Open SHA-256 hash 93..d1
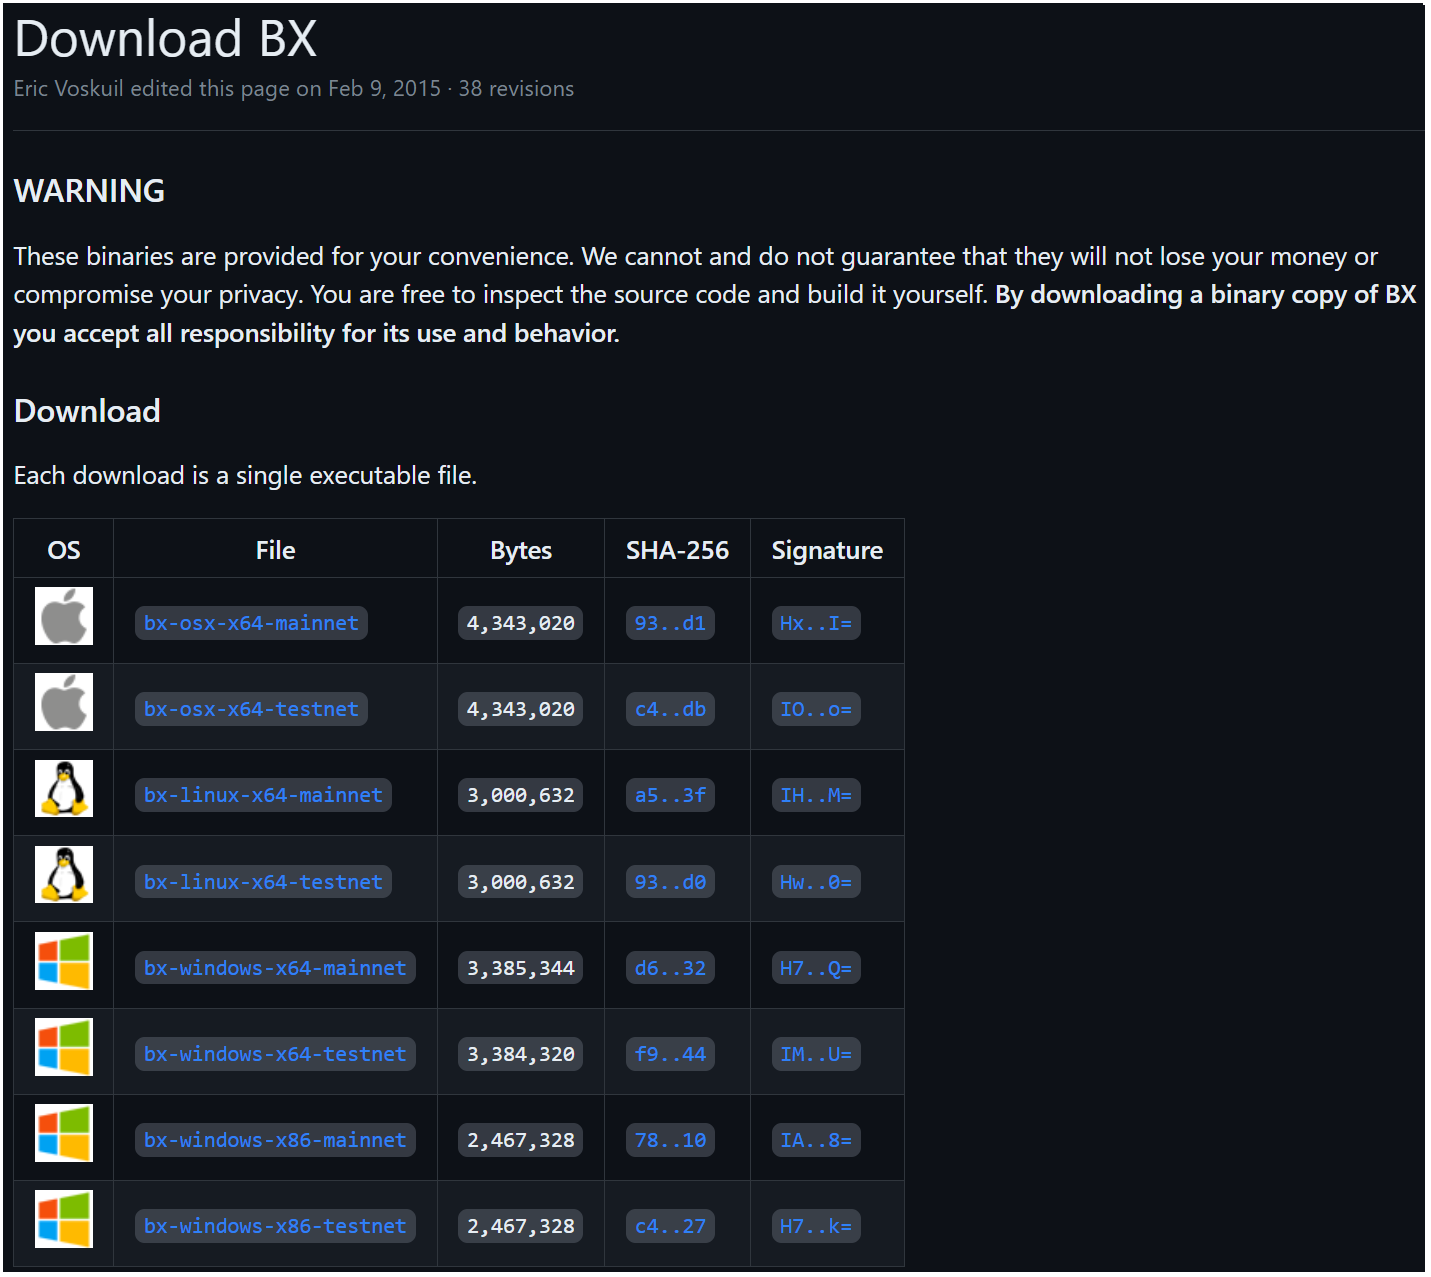The width and height of the screenshot is (1431, 1277). coord(670,623)
